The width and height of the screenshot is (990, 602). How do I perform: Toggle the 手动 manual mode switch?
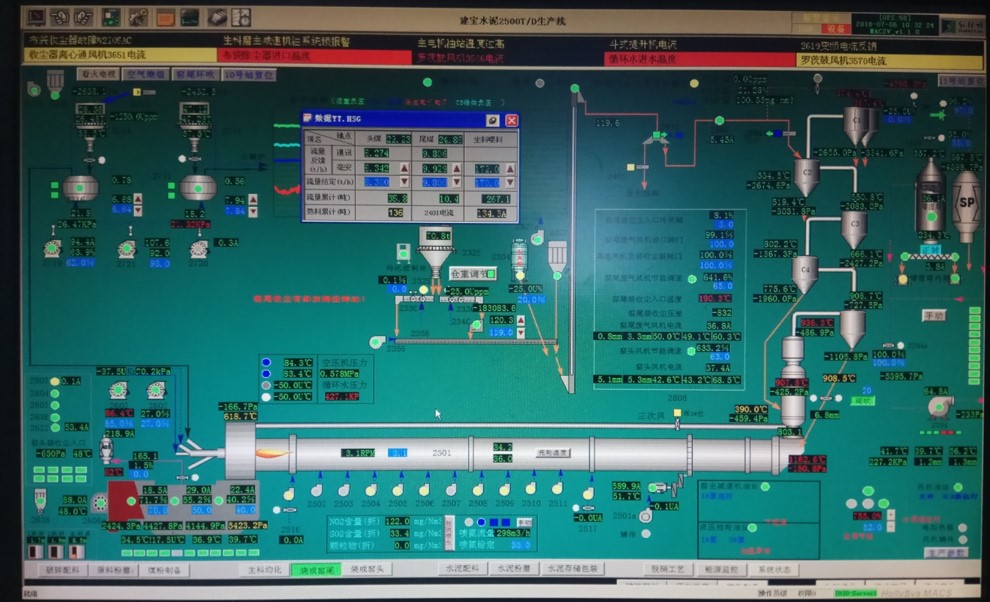(932, 315)
